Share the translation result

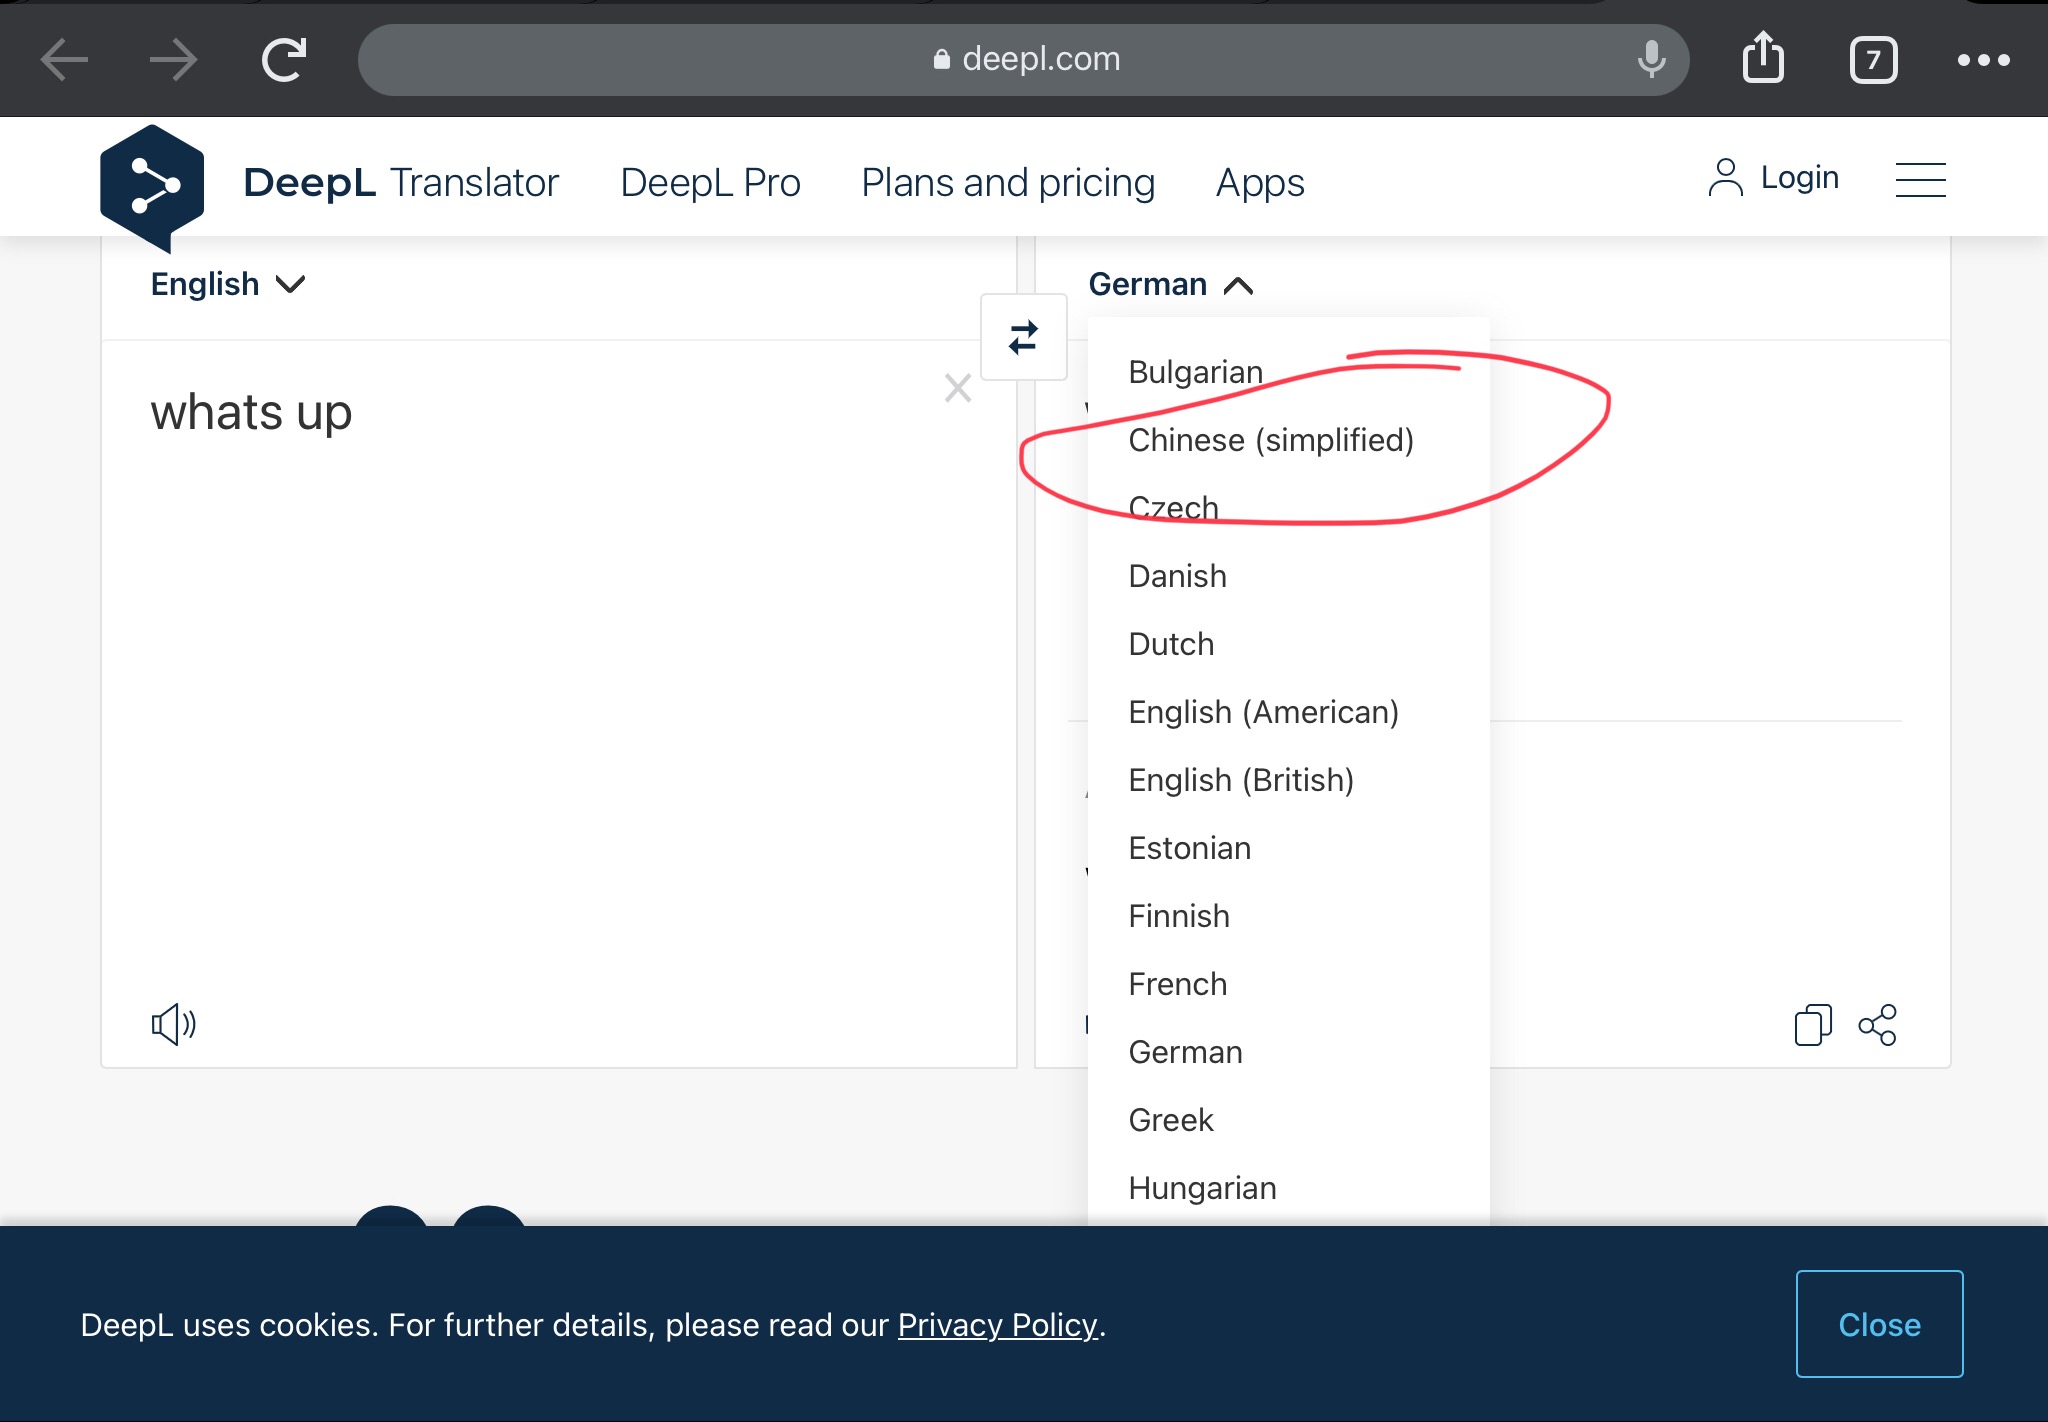tap(1877, 1025)
